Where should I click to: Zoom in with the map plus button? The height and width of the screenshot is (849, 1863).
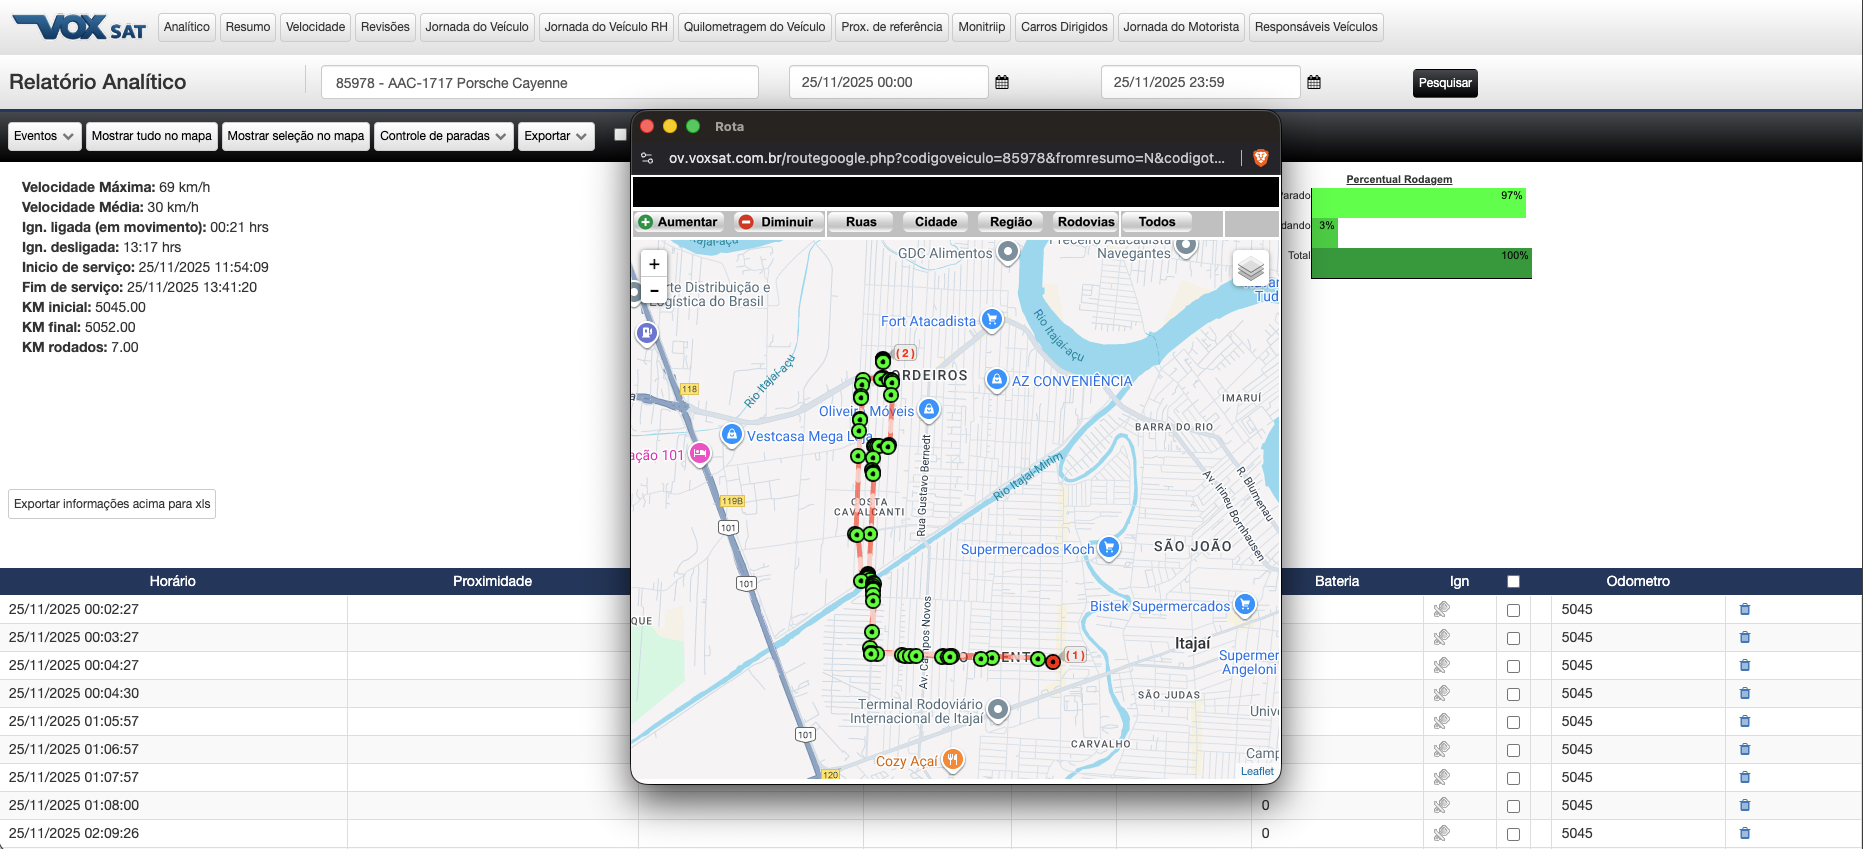654,264
